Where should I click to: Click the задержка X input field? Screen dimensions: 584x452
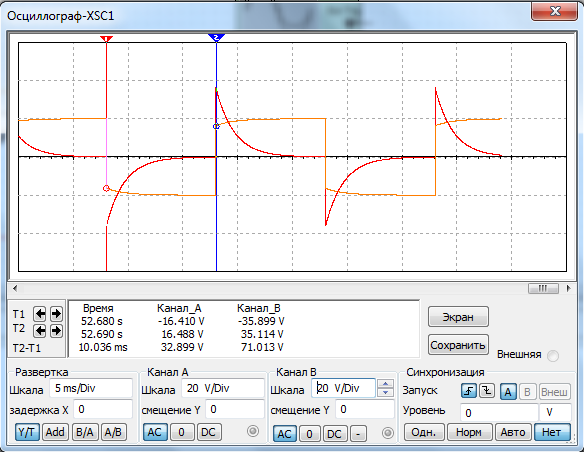pyautogui.click(x=103, y=410)
